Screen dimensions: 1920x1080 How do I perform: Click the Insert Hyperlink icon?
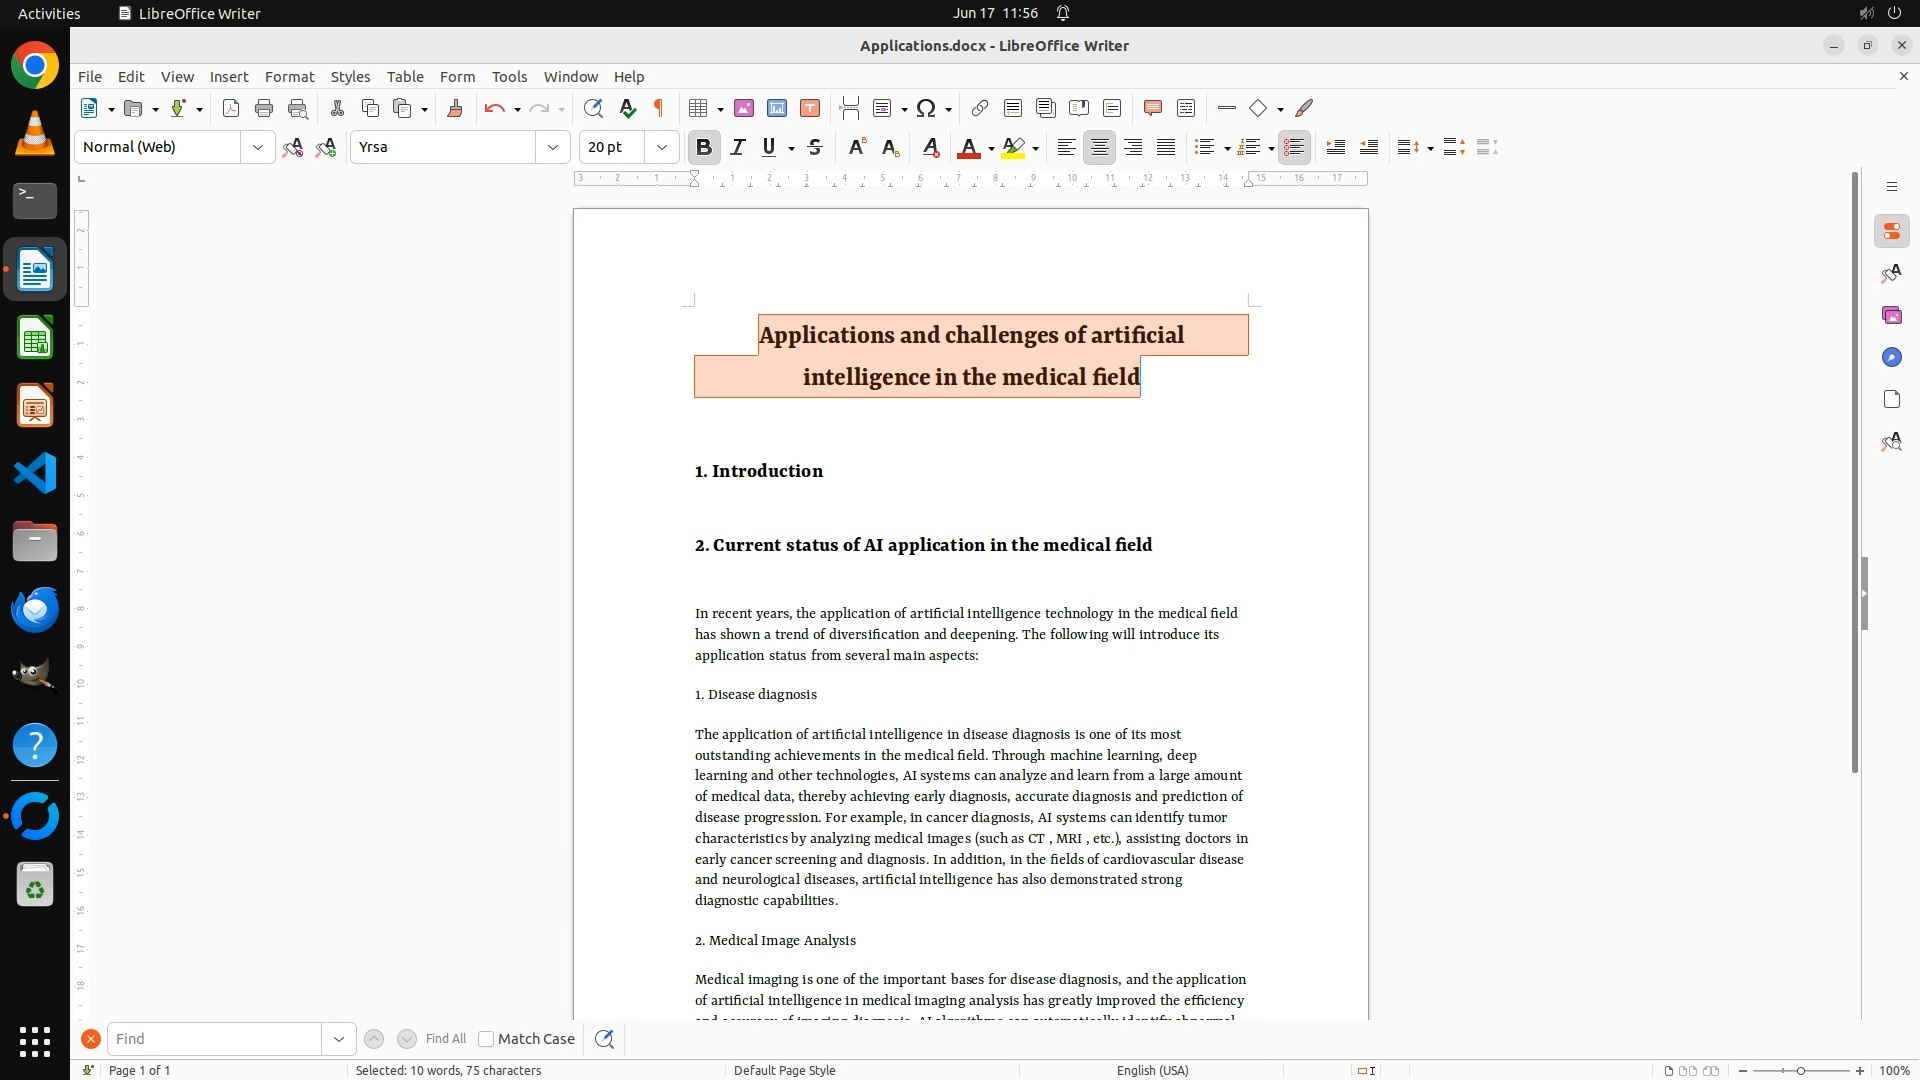(979, 108)
